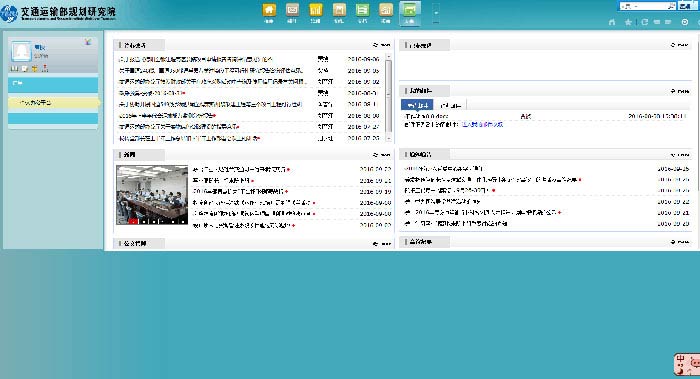Click the blue hyperlink in the to-do panel
Image resolution: width=700 pixels, height=379 pixels.
pos(482,125)
